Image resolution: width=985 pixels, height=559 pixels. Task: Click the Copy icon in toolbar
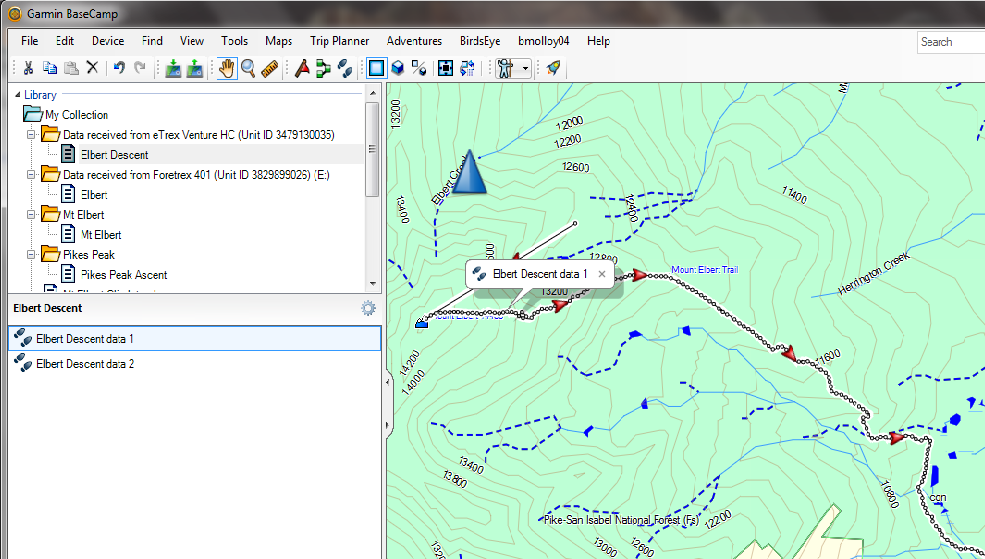click(50, 68)
